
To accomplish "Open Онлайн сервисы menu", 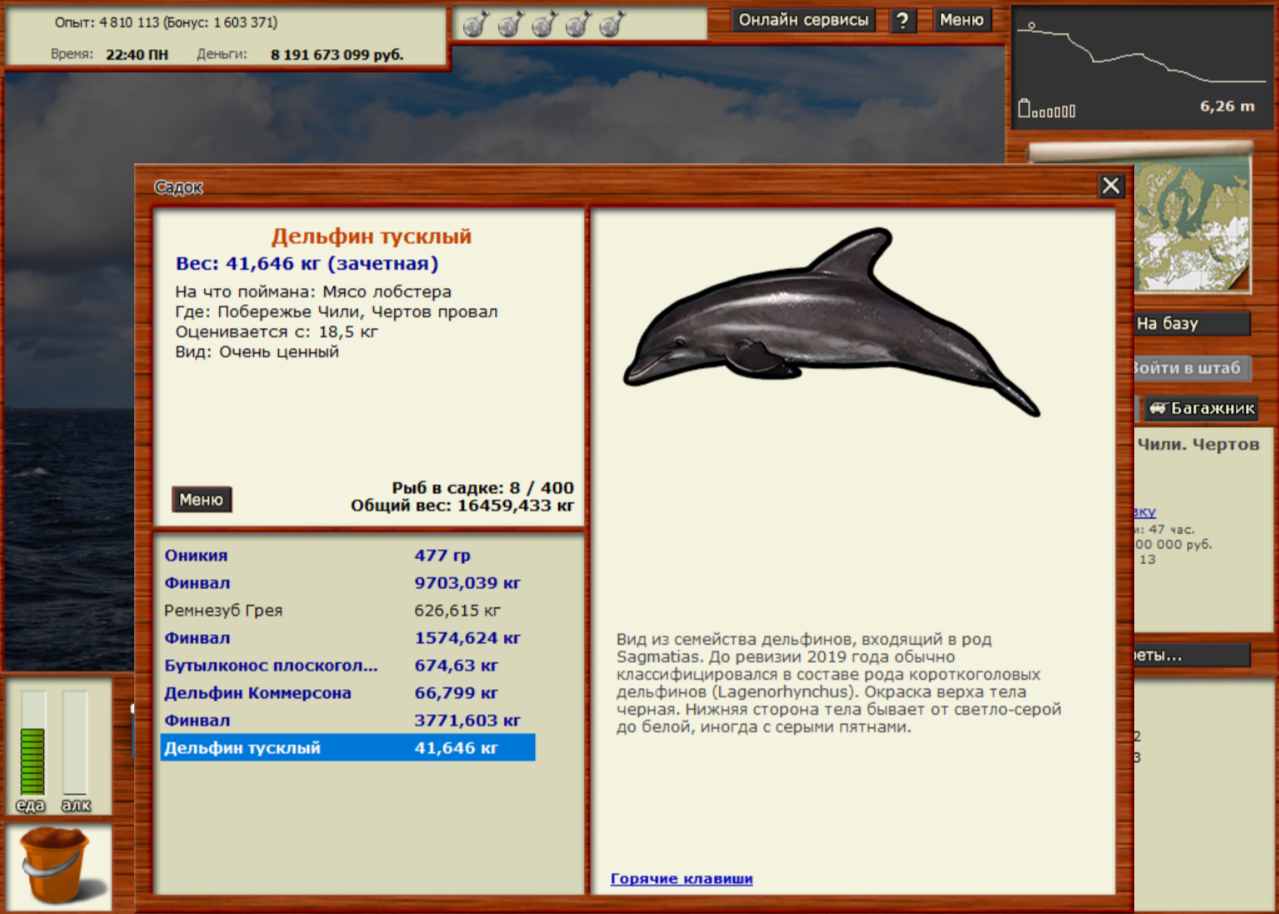I will tap(804, 20).
